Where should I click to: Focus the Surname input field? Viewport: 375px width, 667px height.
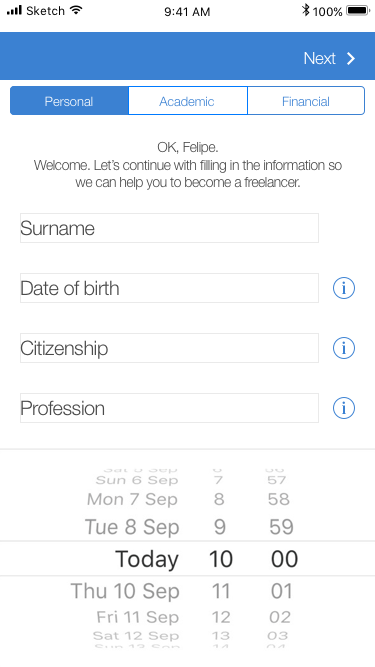point(169,228)
